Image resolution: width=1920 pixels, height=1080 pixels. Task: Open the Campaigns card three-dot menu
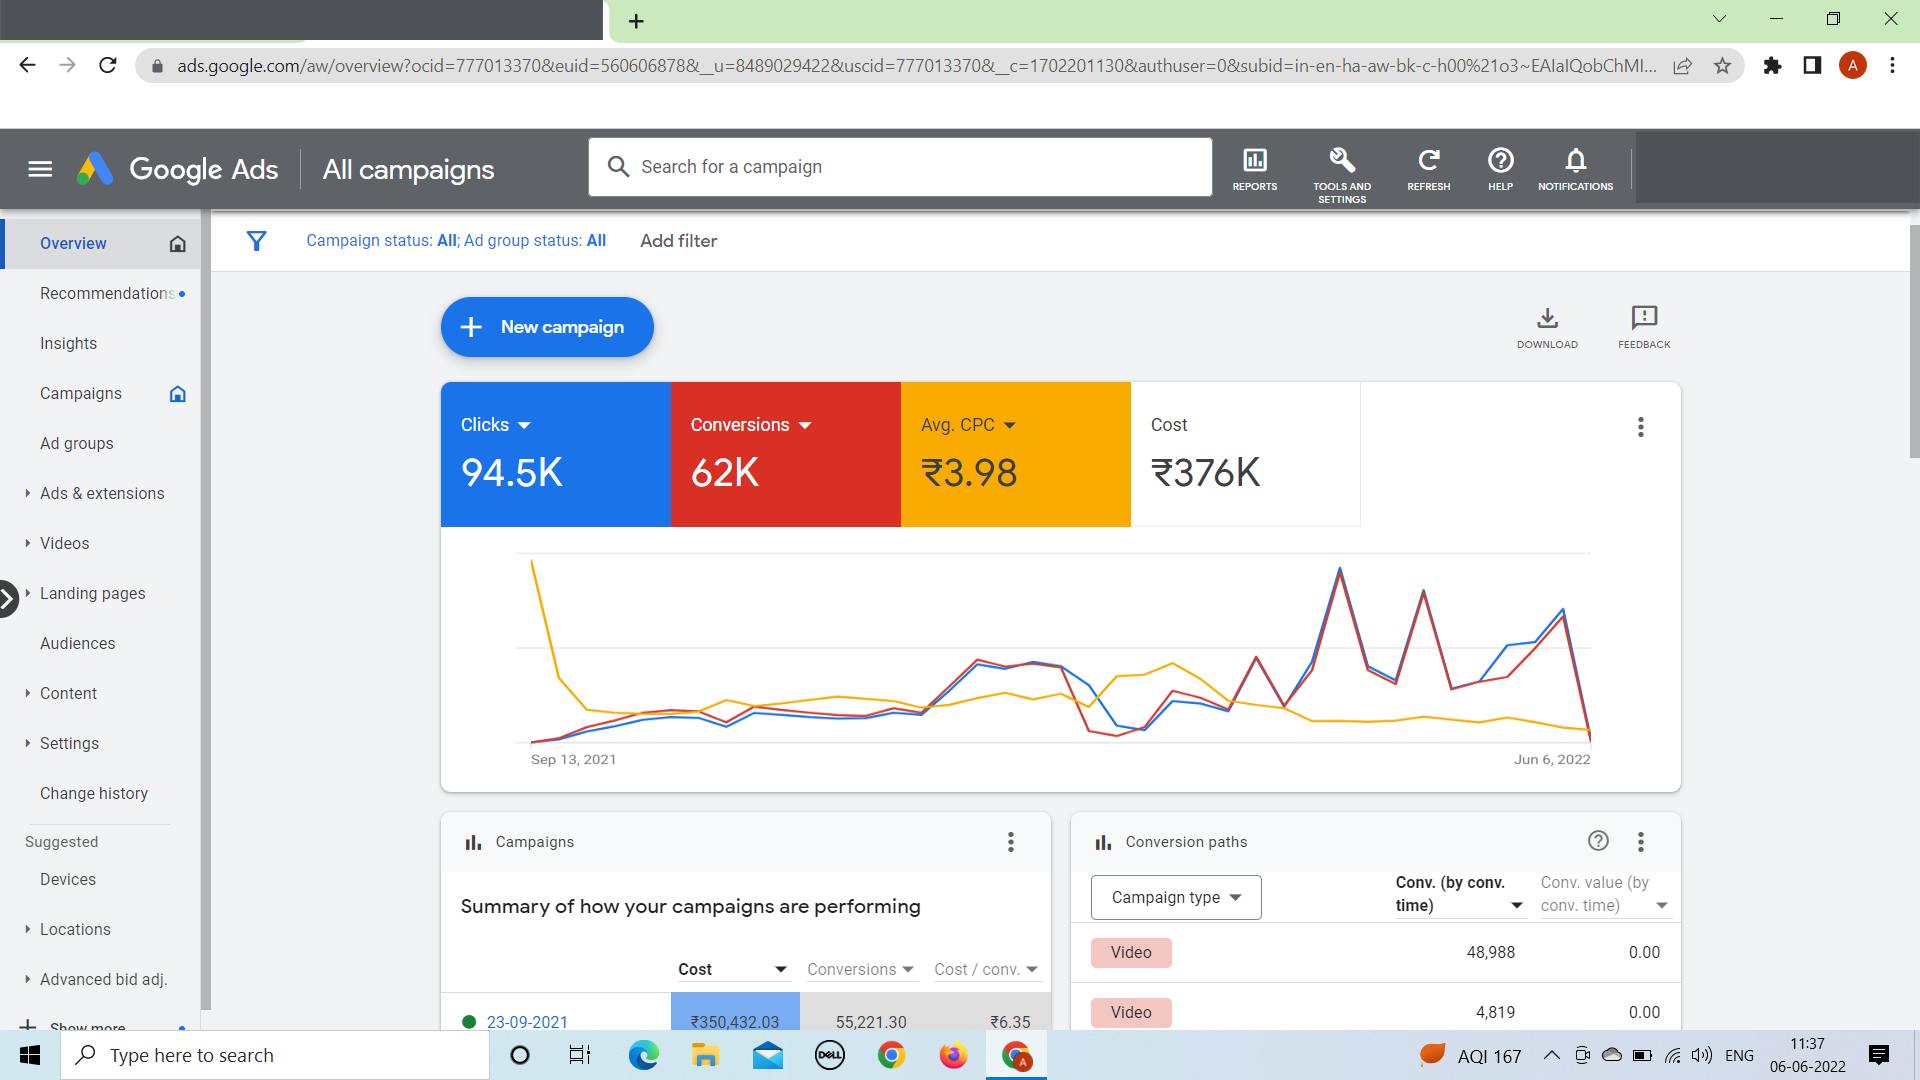pos(1011,842)
